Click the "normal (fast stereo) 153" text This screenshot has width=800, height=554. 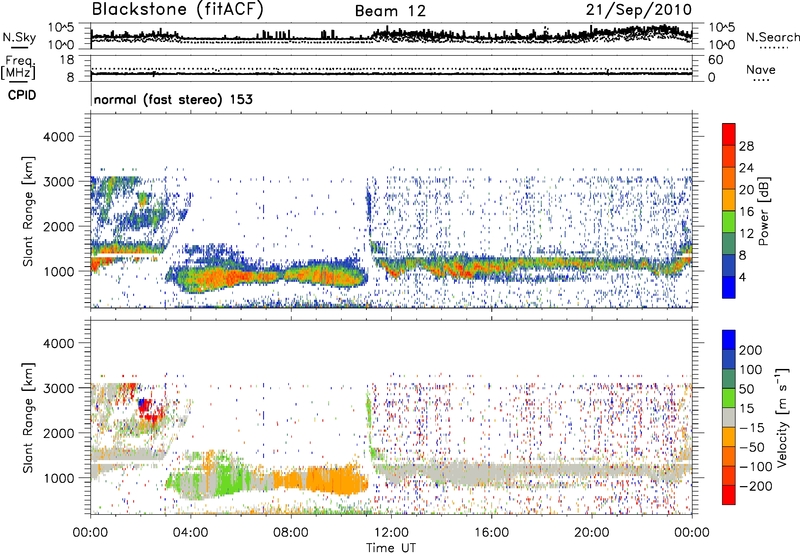point(173,99)
